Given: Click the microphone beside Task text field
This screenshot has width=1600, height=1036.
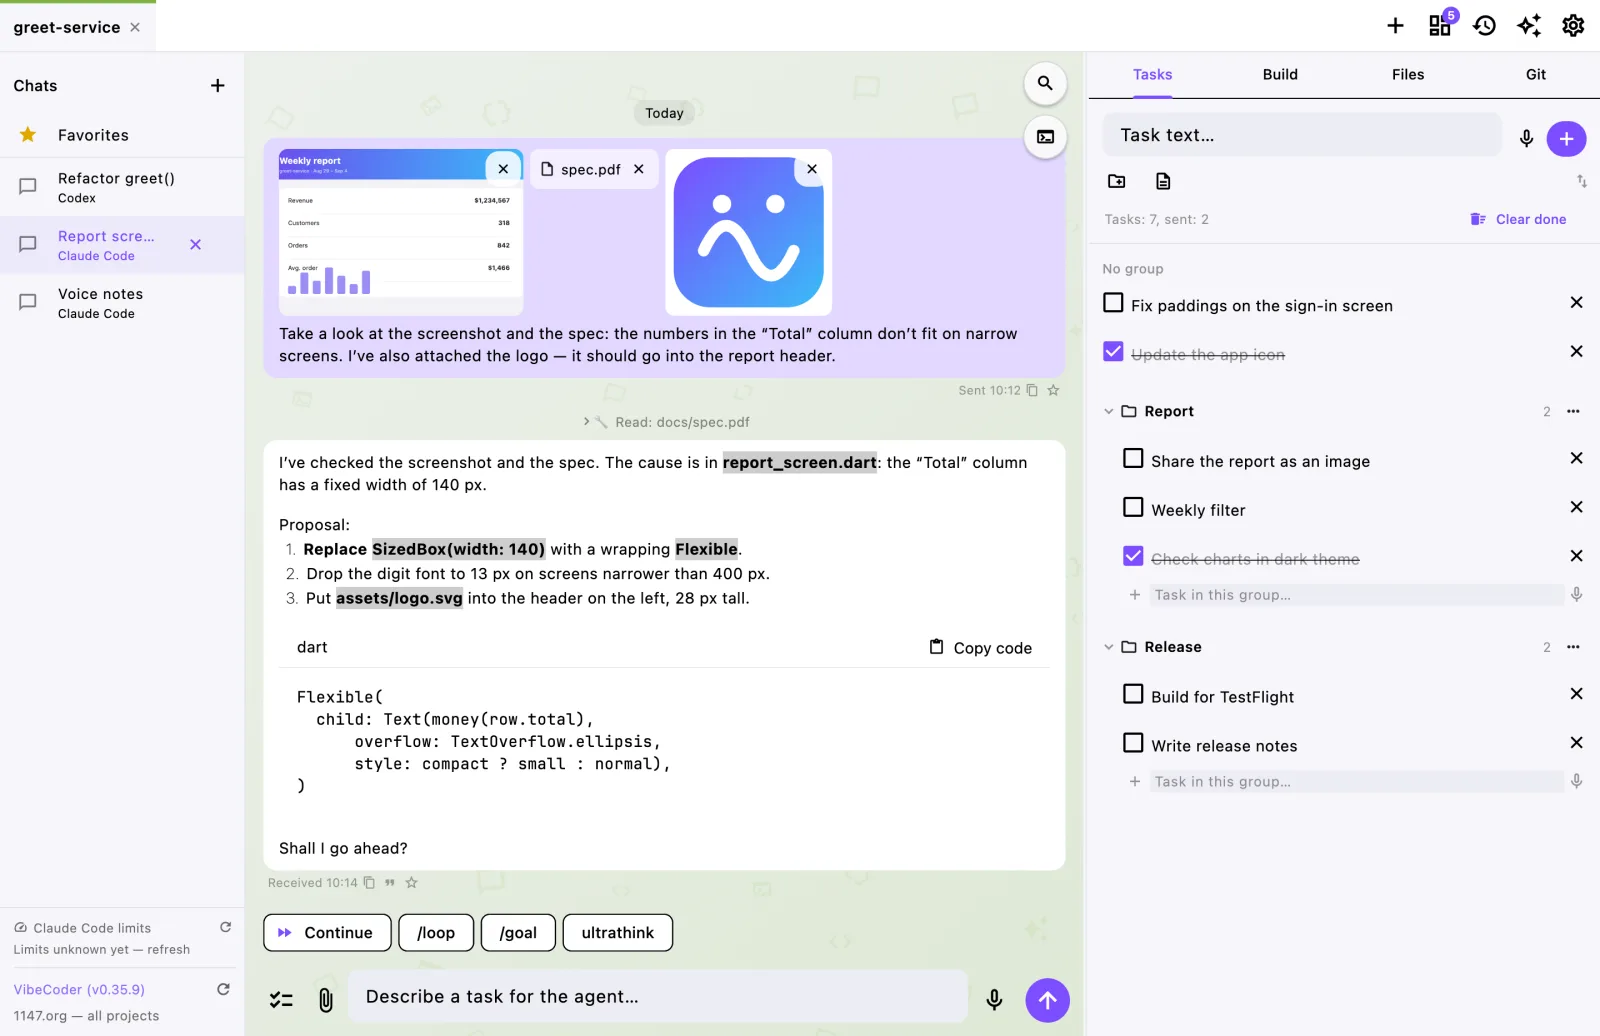Looking at the screenshot, I should pos(1526,138).
